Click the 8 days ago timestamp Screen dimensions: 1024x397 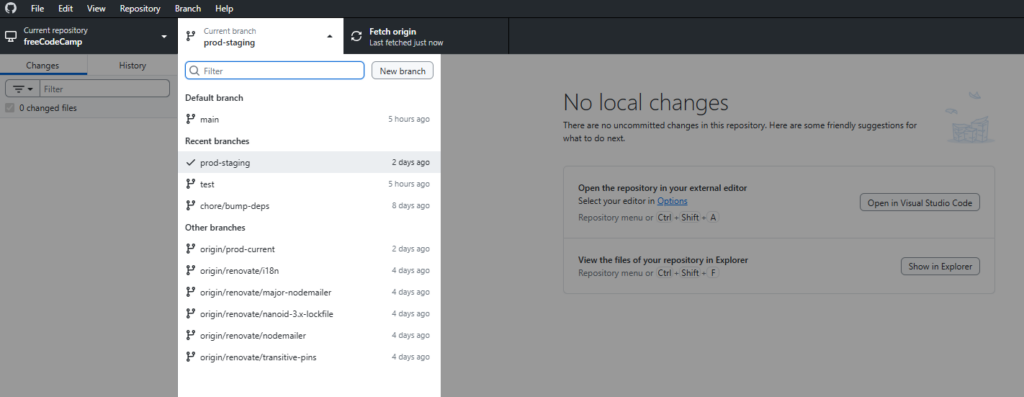click(411, 206)
